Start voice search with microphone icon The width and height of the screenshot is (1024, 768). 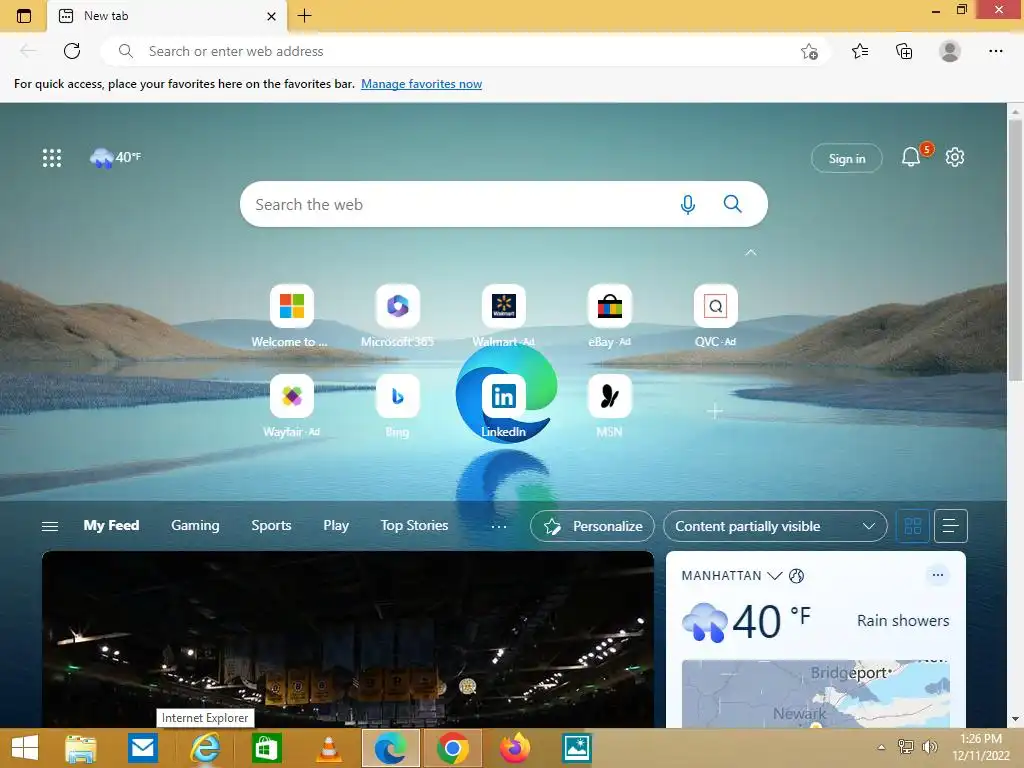(x=688, y=204)
